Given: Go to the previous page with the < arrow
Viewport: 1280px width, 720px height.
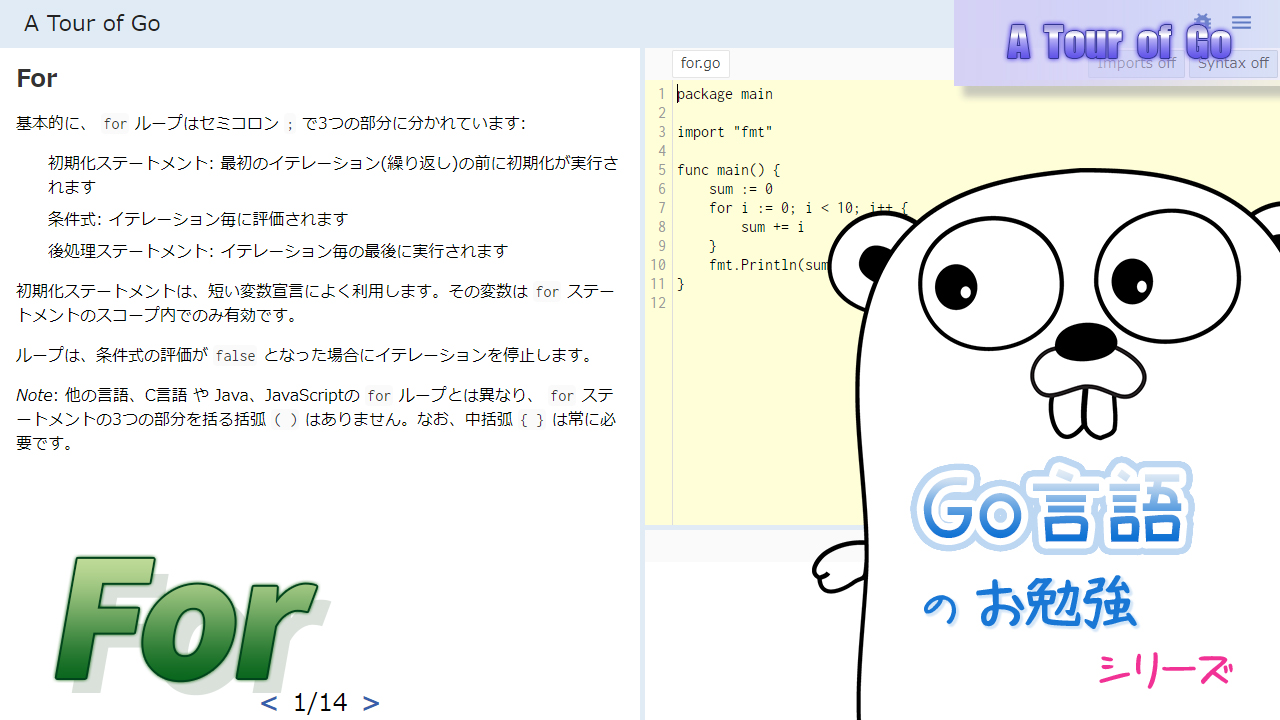Looking at the screenshot, I should point(268,703).
